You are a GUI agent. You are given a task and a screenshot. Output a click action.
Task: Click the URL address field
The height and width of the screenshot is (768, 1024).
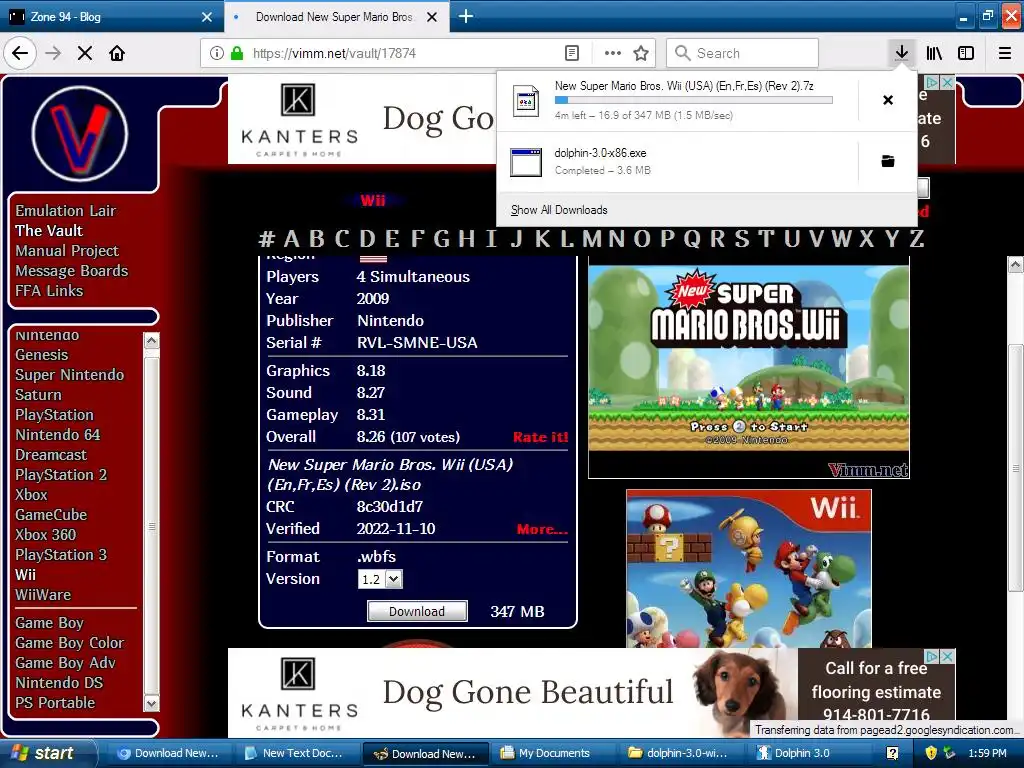[x=405, y=53]
